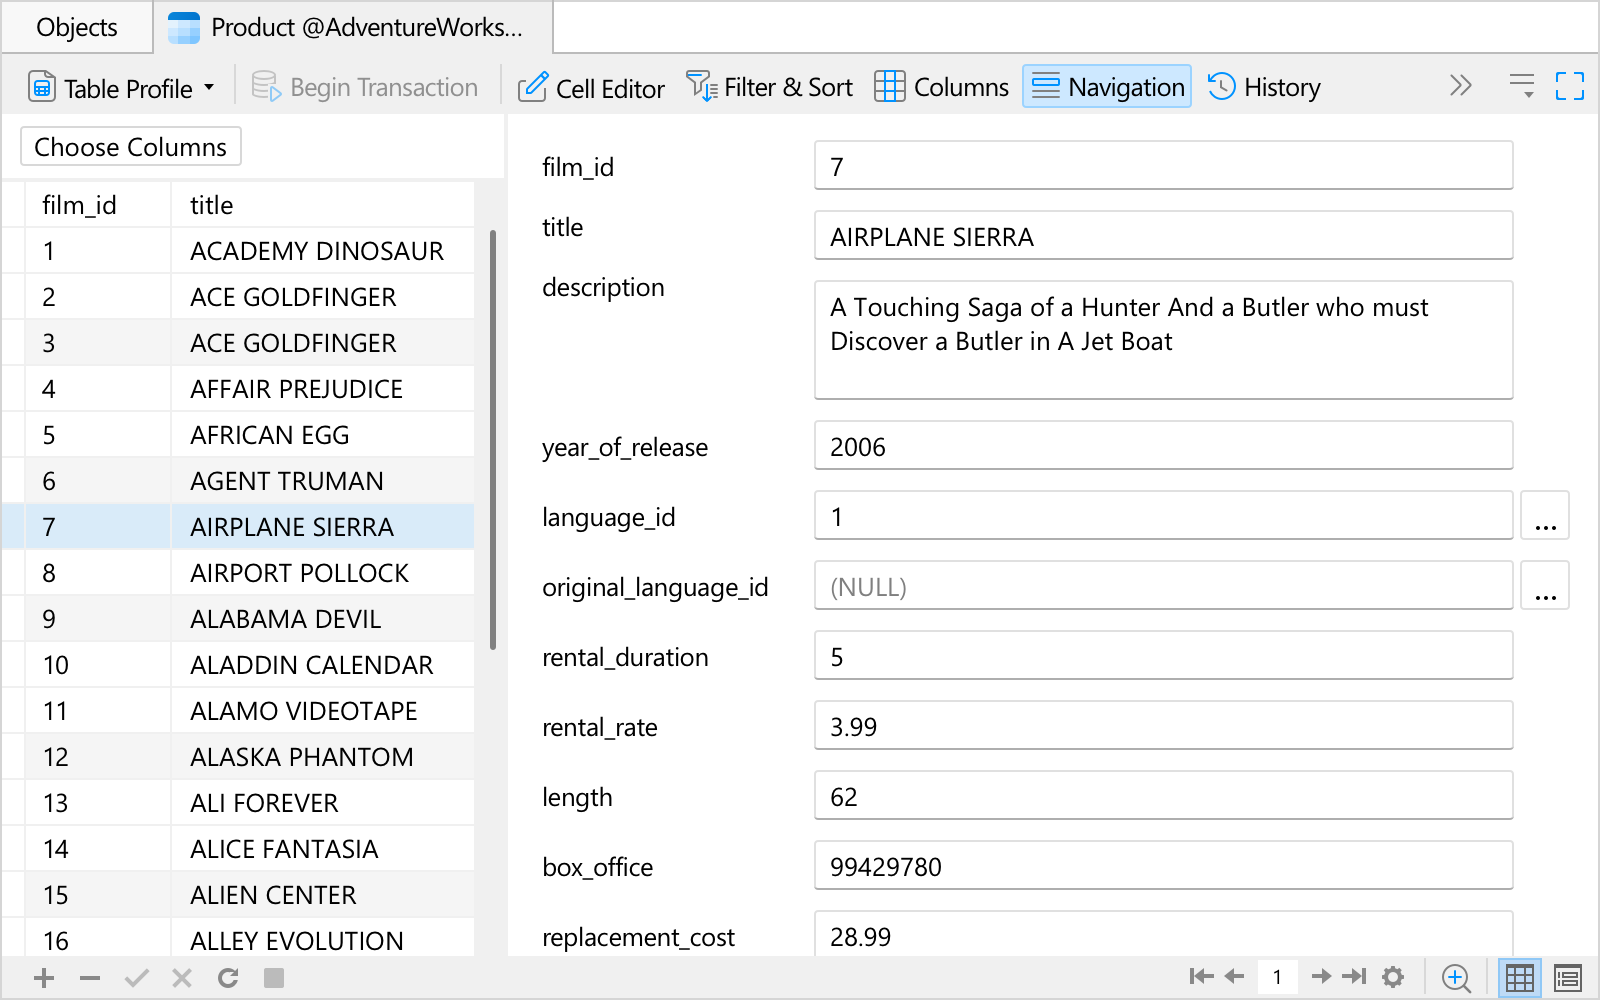Open the language_id foreign key picker

1545,516
